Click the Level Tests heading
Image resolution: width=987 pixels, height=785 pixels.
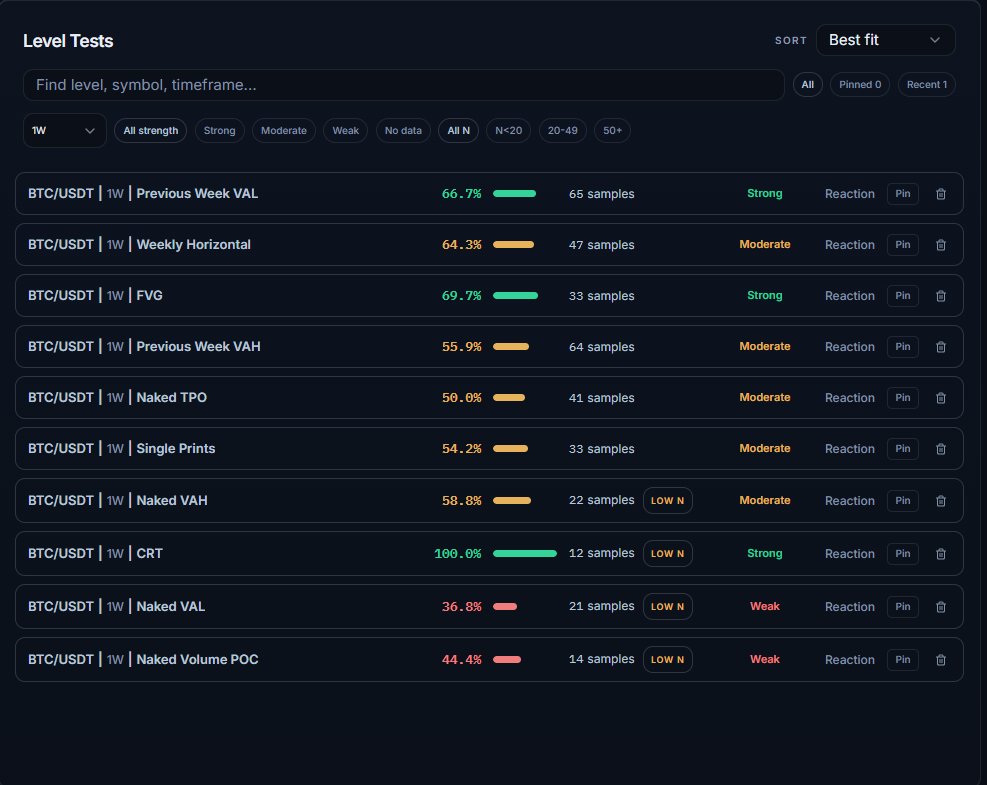coord(68,41)
